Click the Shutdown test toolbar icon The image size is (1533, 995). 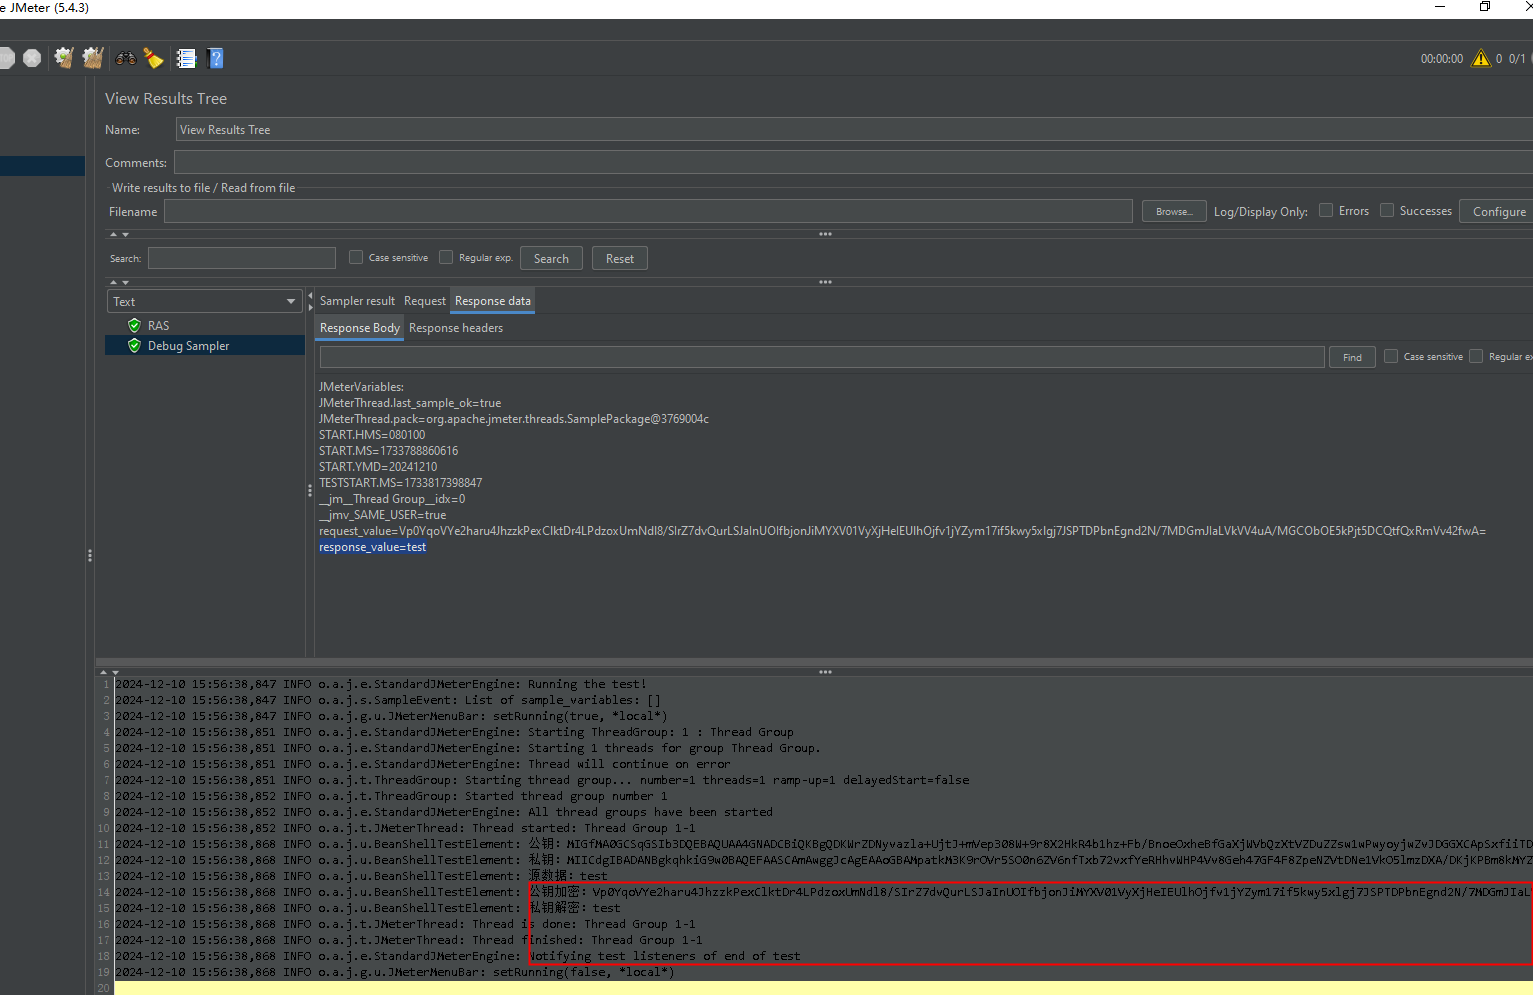32,58
